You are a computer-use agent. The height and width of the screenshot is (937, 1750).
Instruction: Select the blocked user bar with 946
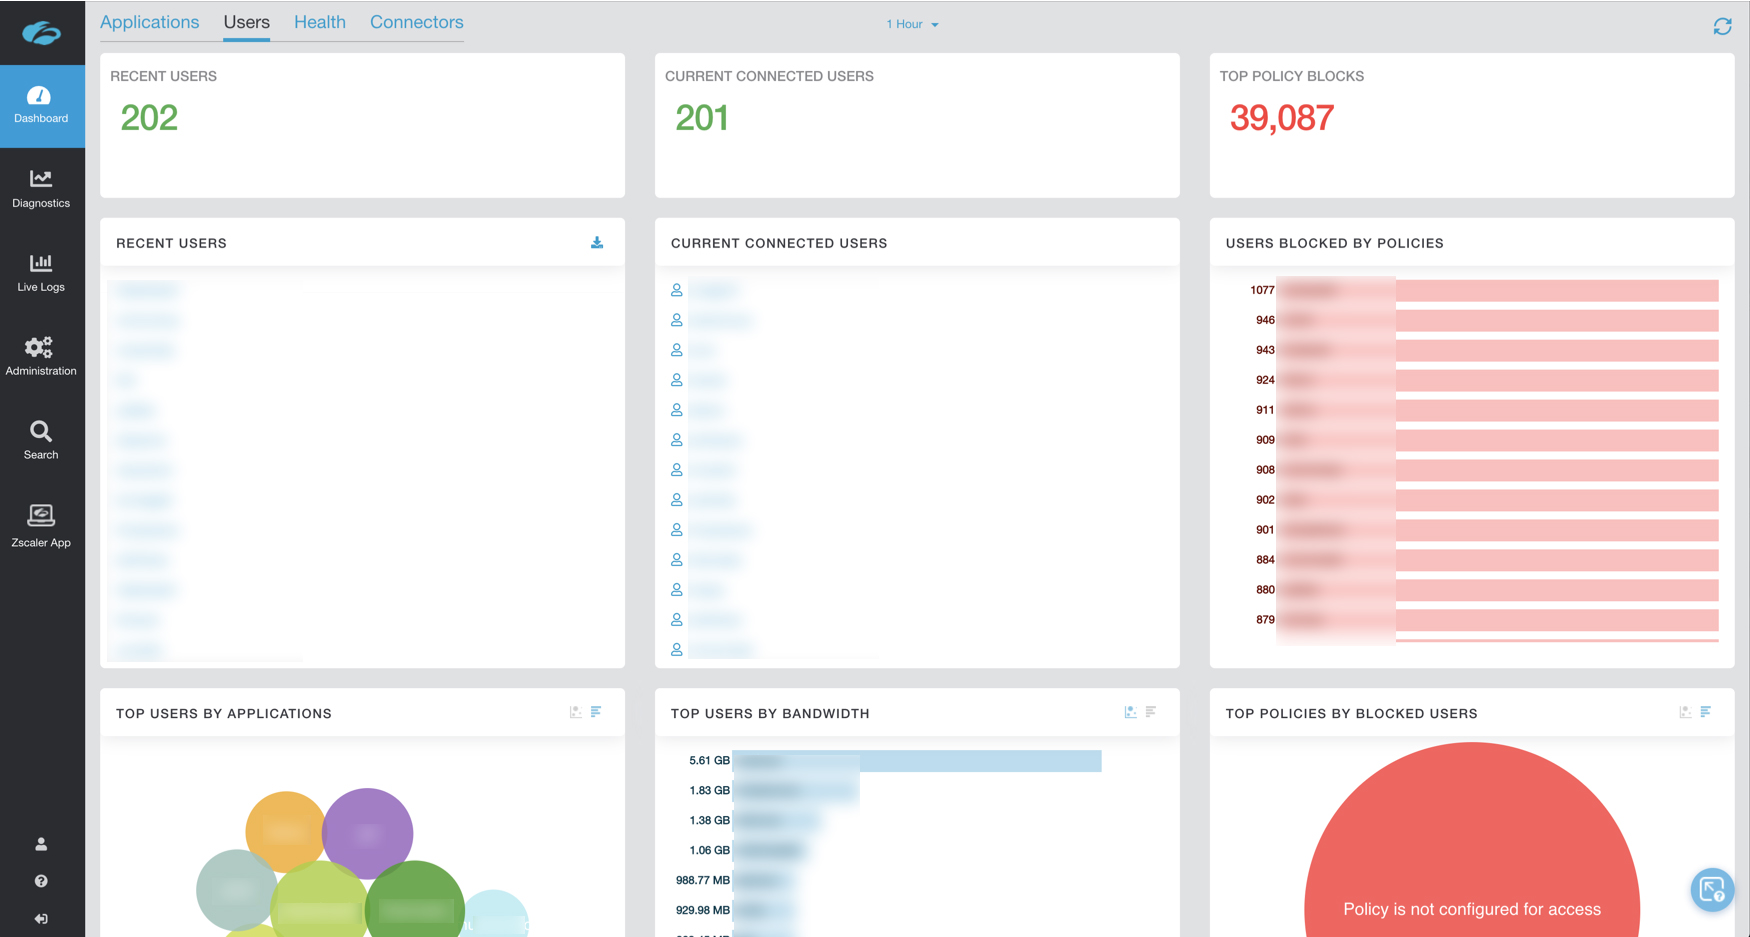[x=1497, y=320]
